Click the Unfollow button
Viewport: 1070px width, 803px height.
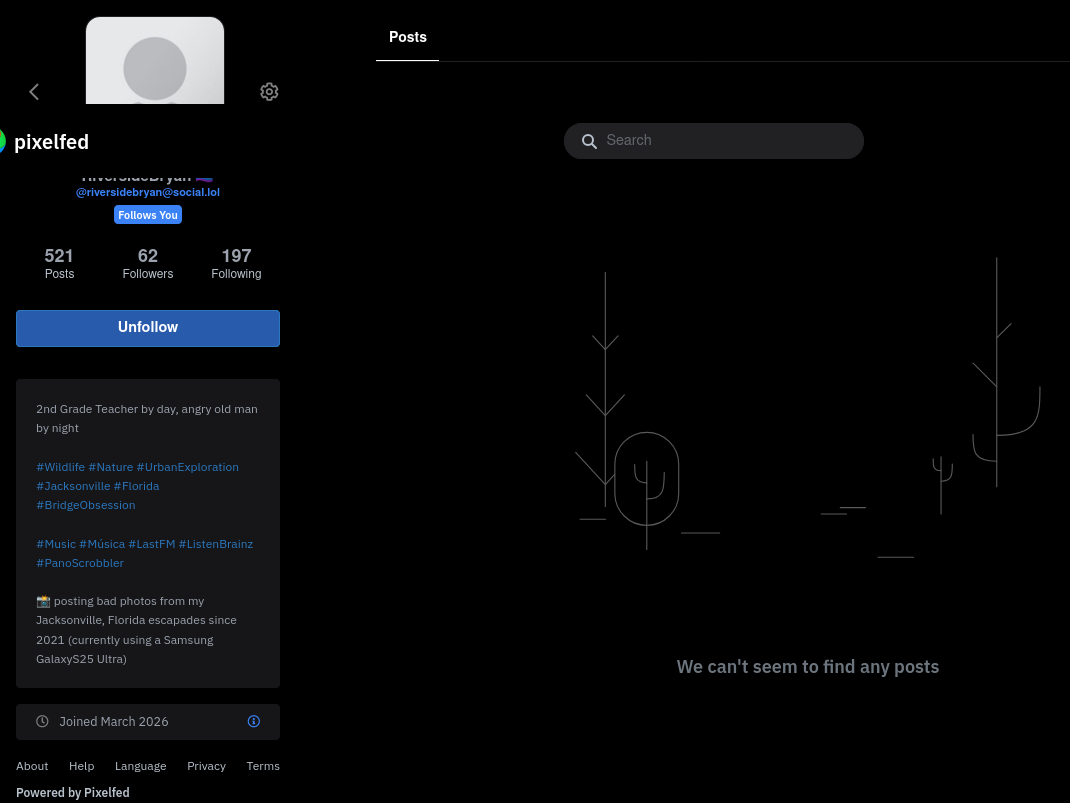(147, 328)
